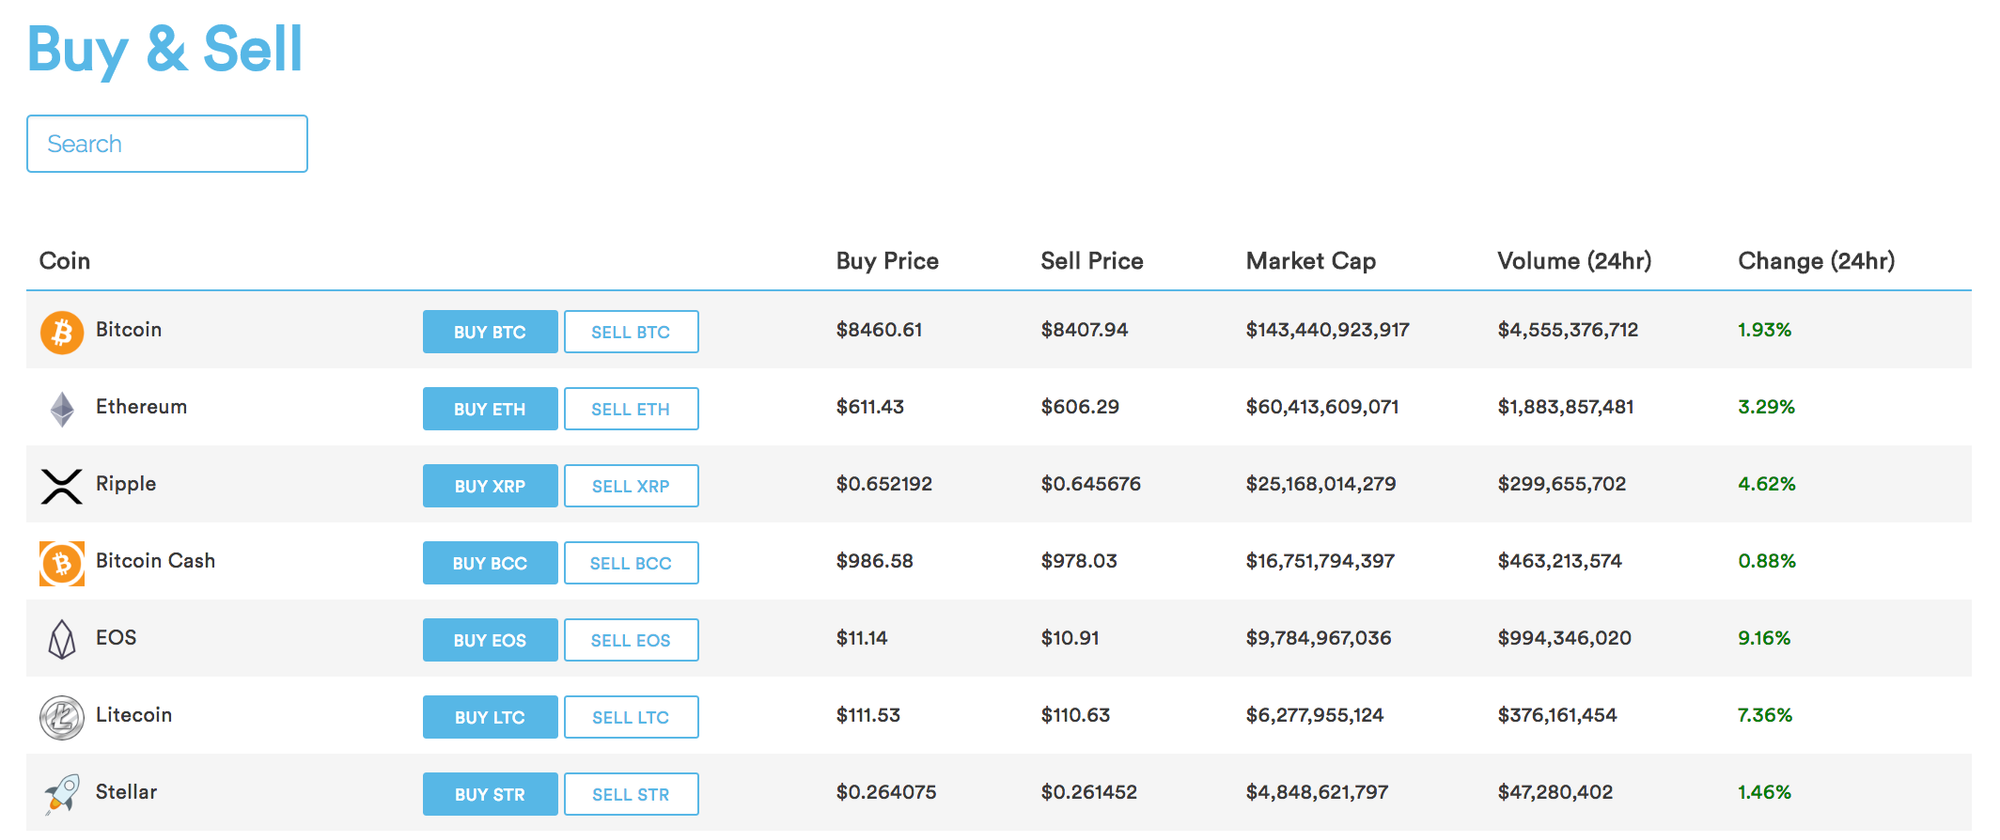Focus the Search input field
This screenshot has width=2000, height=840.
[x=167, y=144]
